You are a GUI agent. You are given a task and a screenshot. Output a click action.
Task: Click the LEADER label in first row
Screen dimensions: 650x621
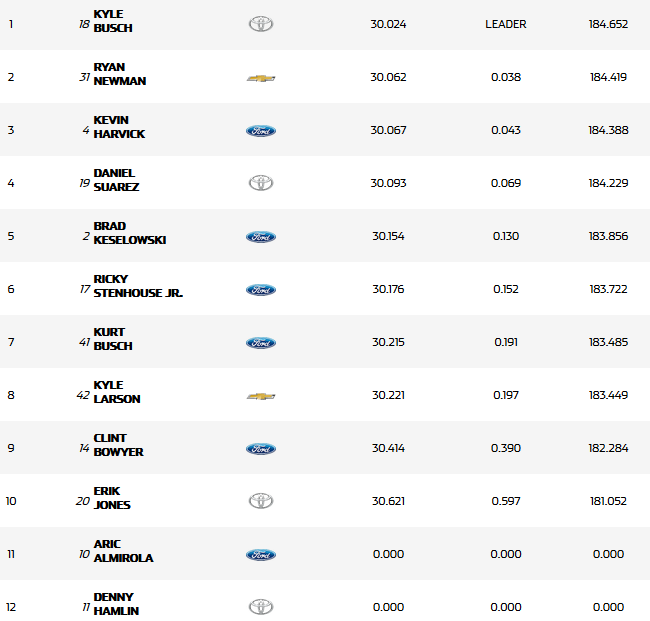click(x=505, y=24)
